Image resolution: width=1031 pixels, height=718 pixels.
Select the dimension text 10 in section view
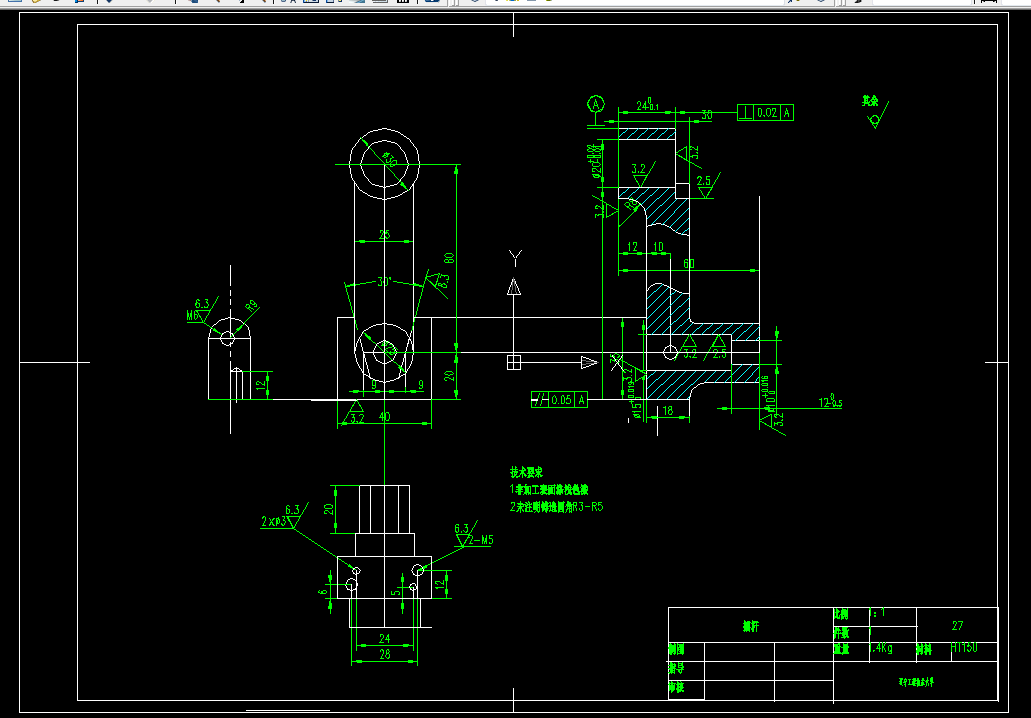pyautogui.click(x=658, y=247)
